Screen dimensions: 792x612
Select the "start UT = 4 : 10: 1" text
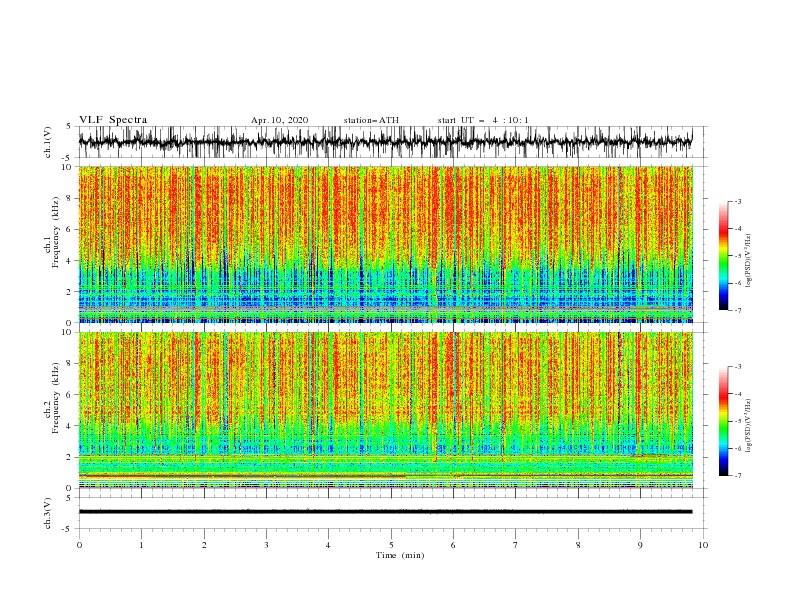483,120
